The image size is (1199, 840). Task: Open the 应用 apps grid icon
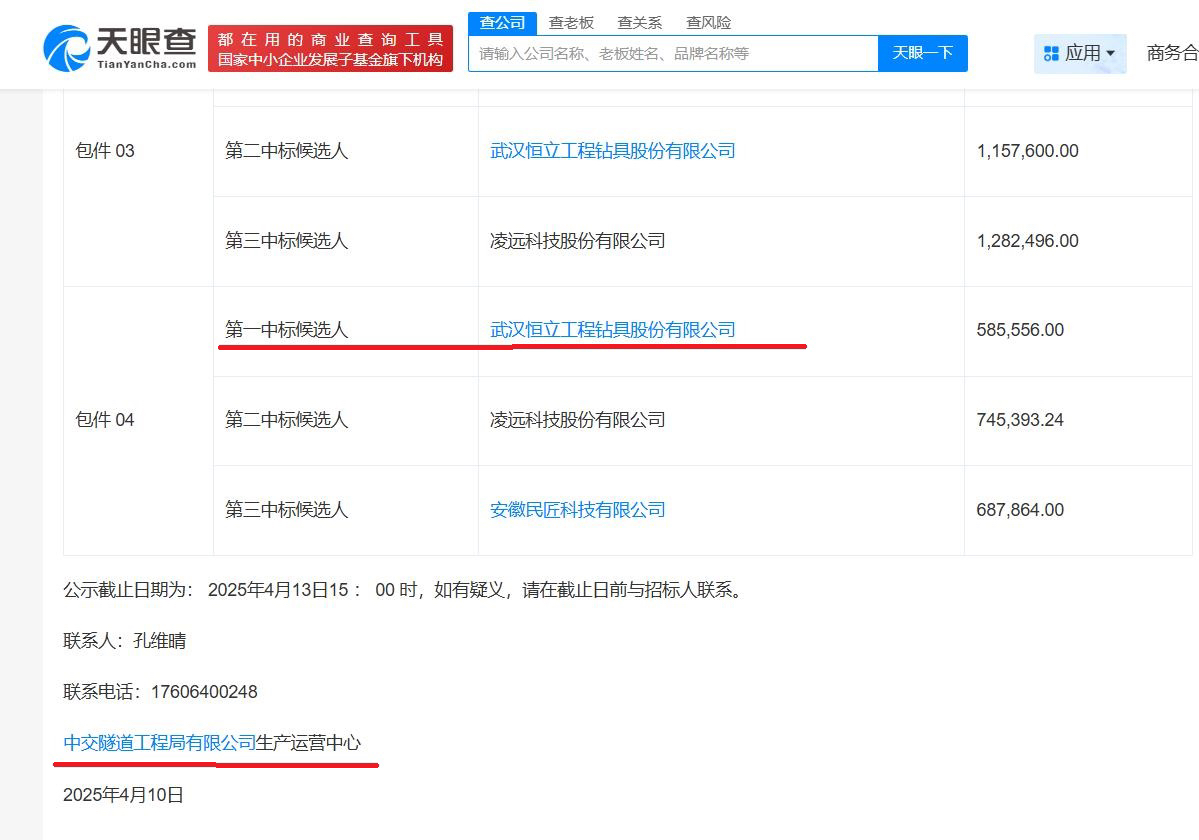1051,54
